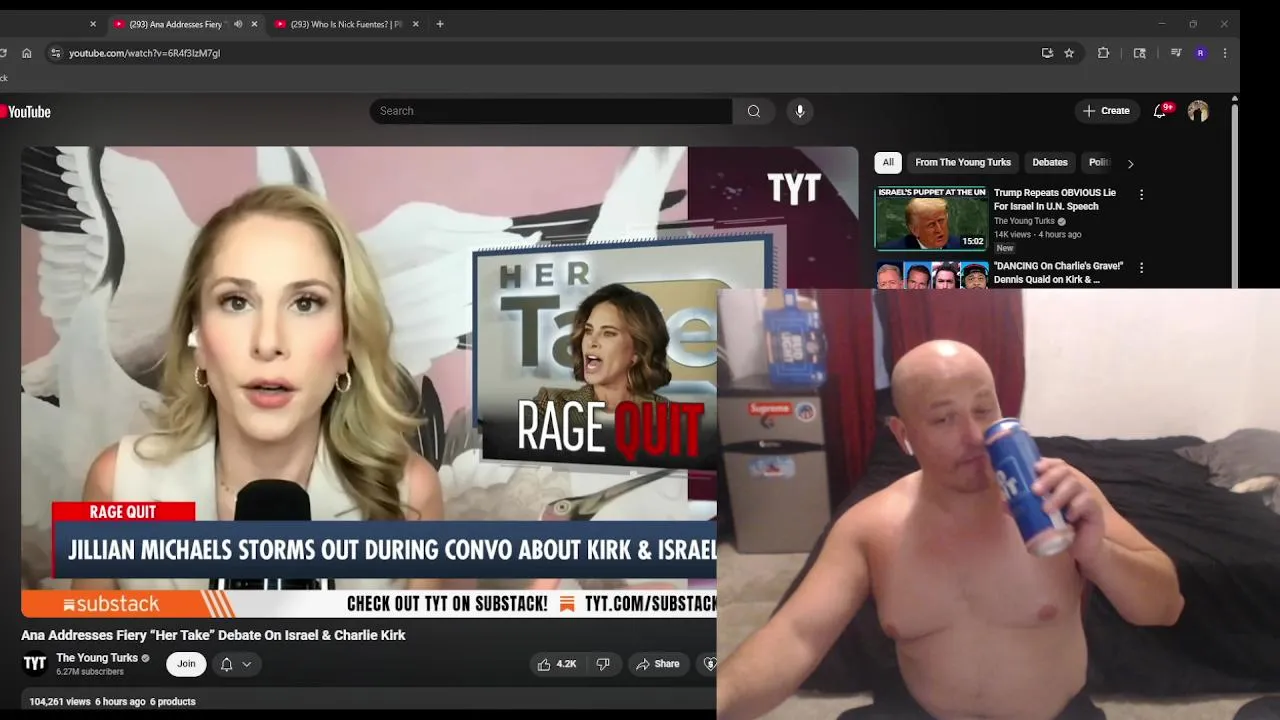1280x720 pixels.
Task: Close the Who Is Nick Fuentes tab
Action: pyautogui.click(x=415, y=24)
